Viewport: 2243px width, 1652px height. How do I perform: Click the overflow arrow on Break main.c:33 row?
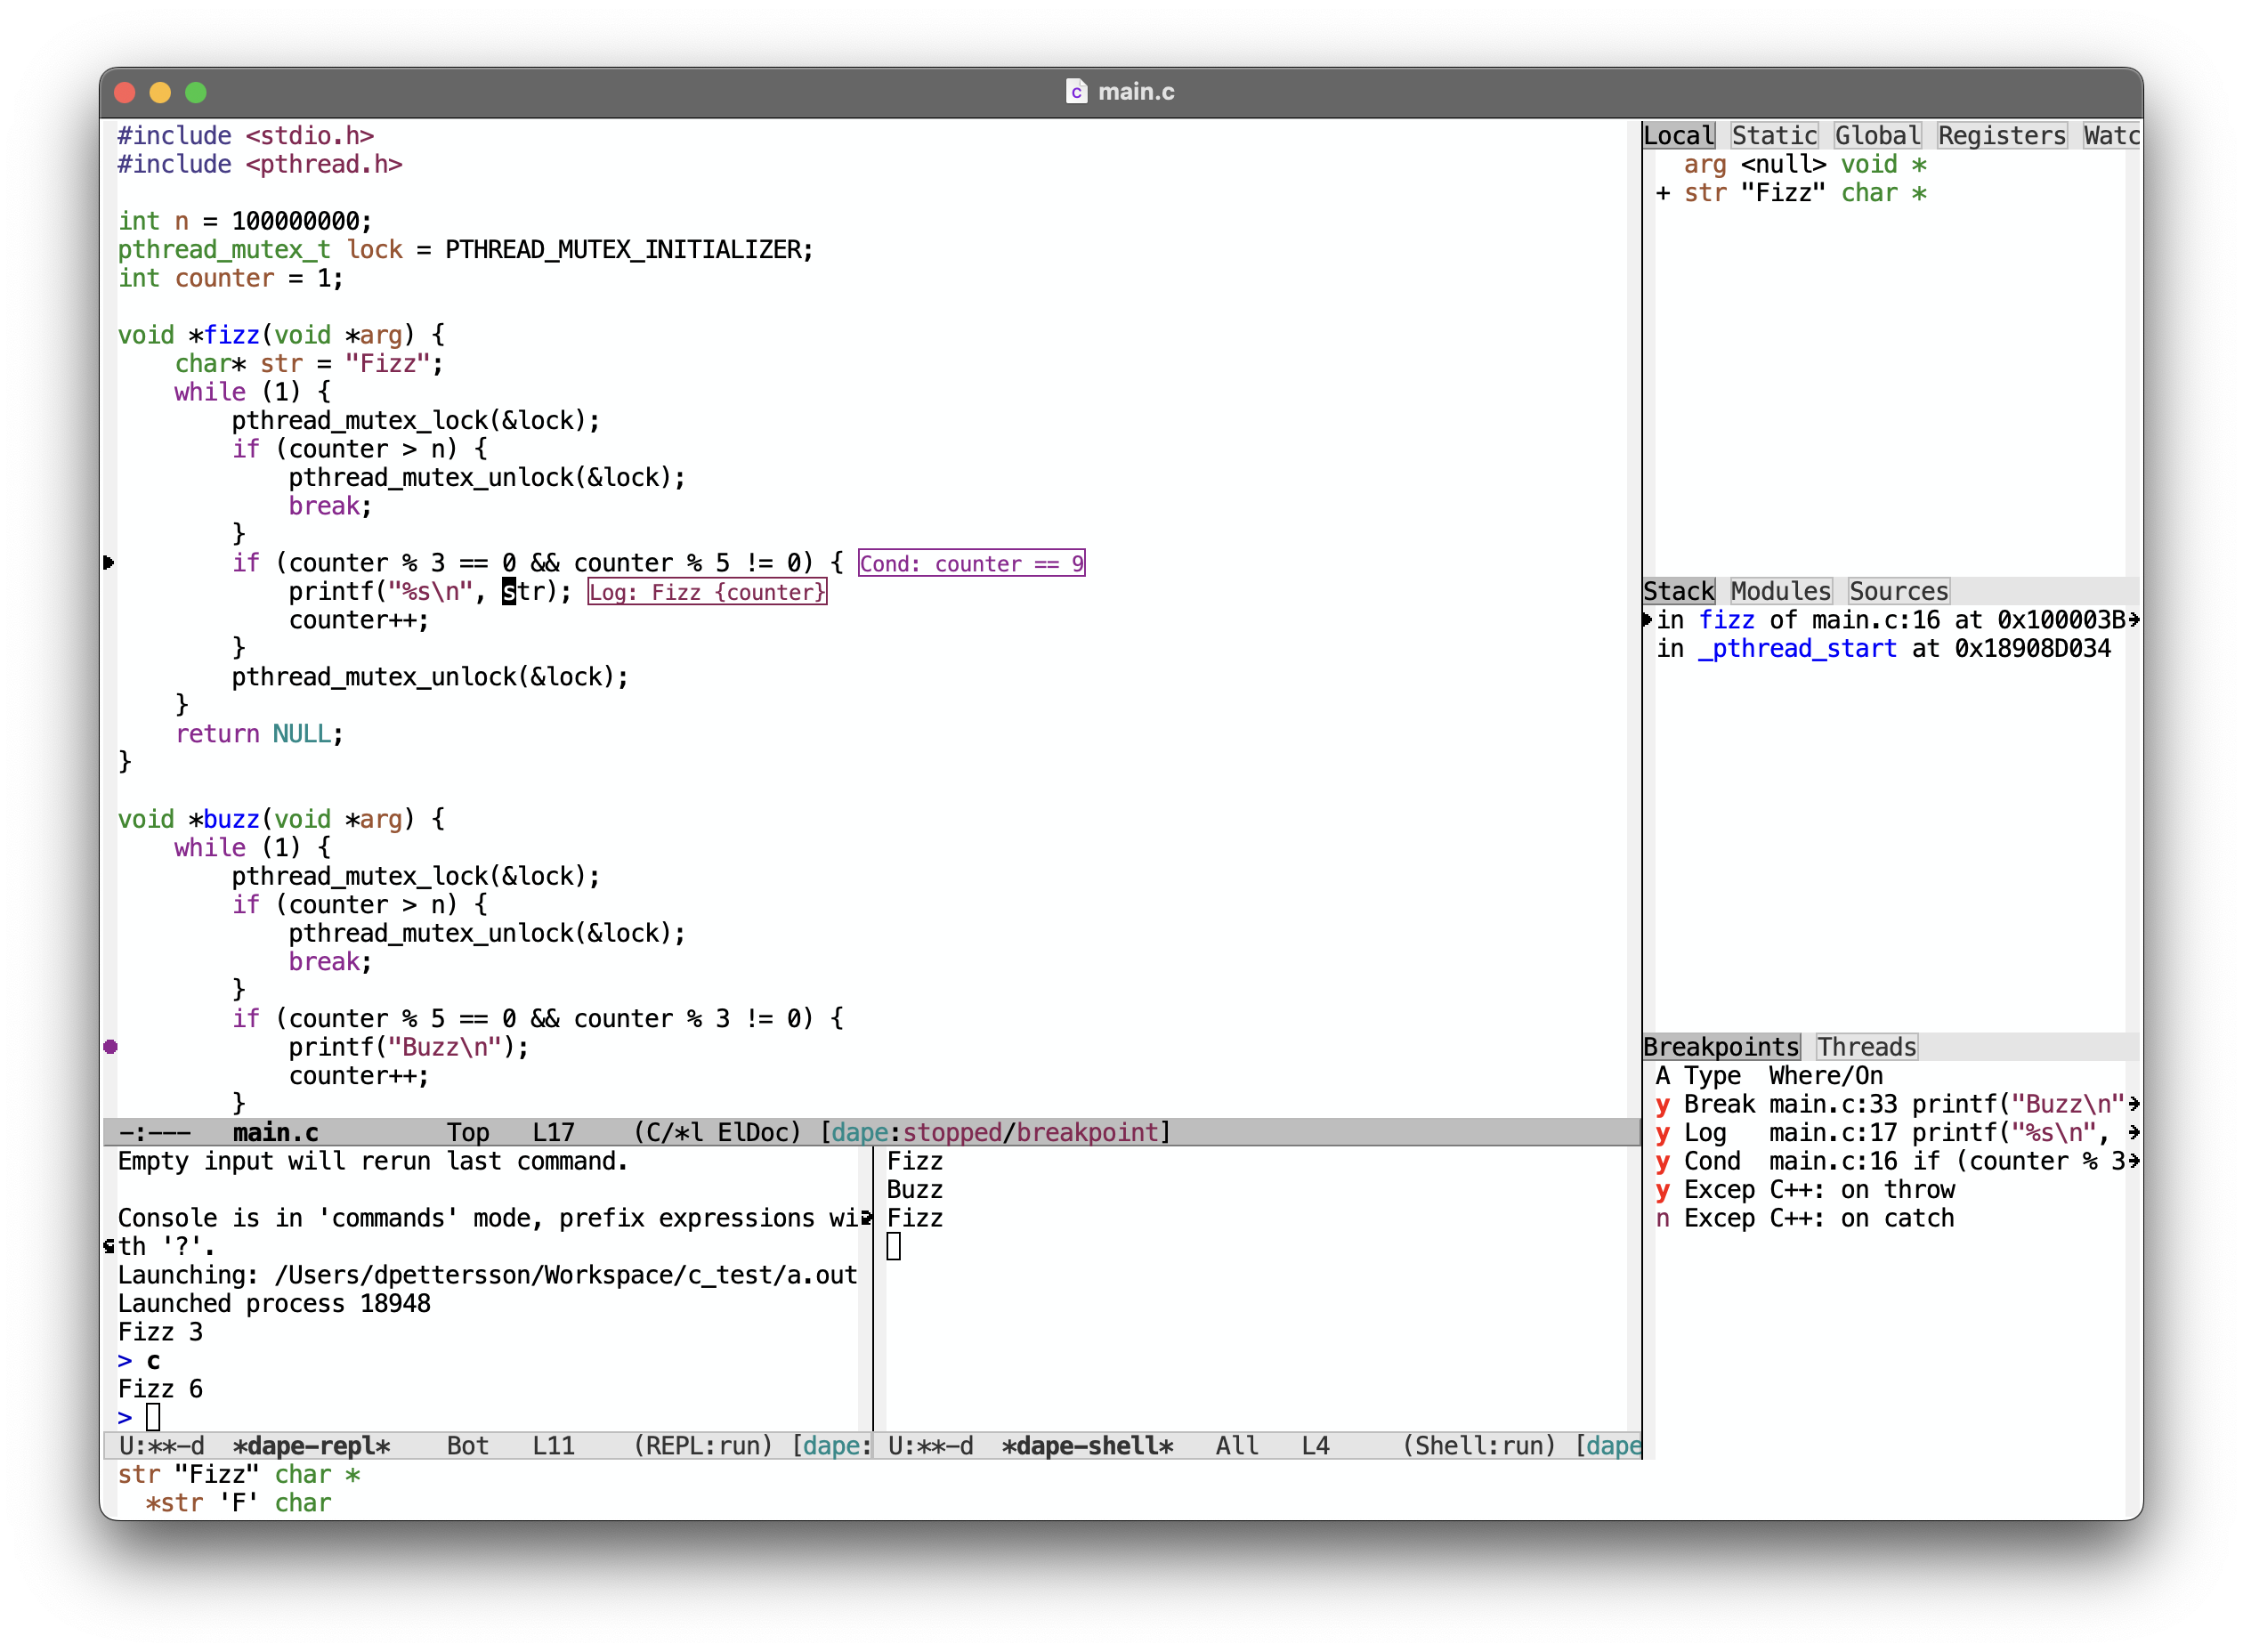tap(2133, 1104)
